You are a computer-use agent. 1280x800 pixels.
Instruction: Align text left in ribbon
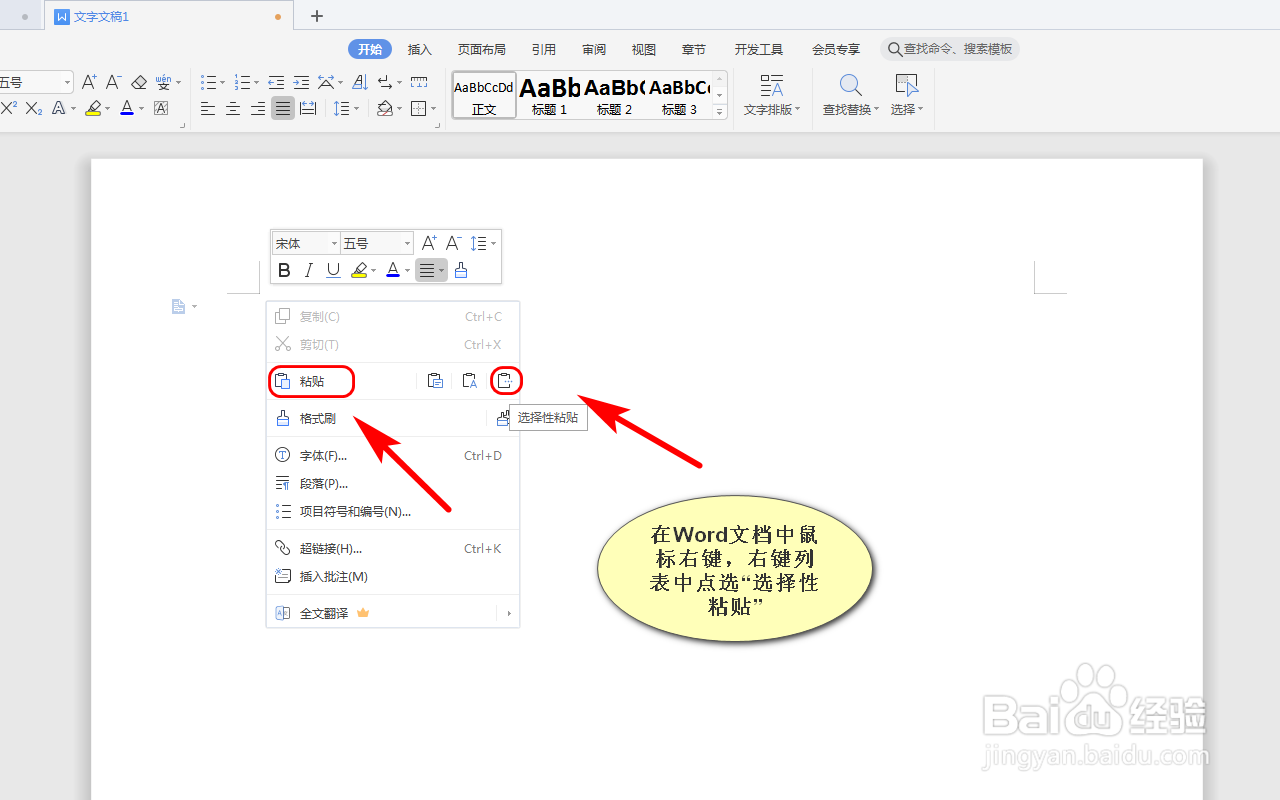tap(208, 108)
